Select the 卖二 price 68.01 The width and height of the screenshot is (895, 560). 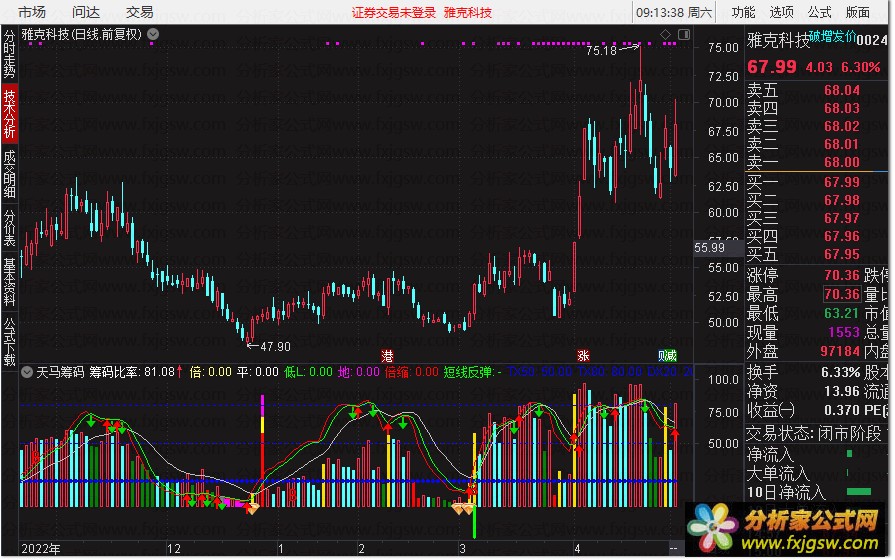(x=841, y=144)
